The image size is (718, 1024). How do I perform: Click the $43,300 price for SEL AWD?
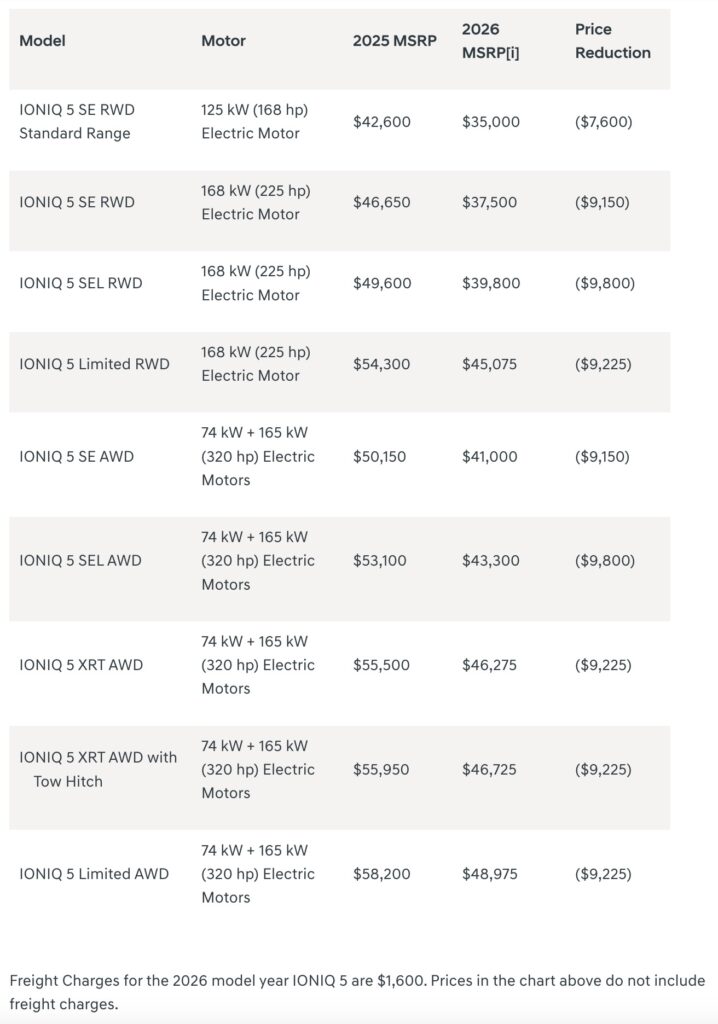pos(490,560)
